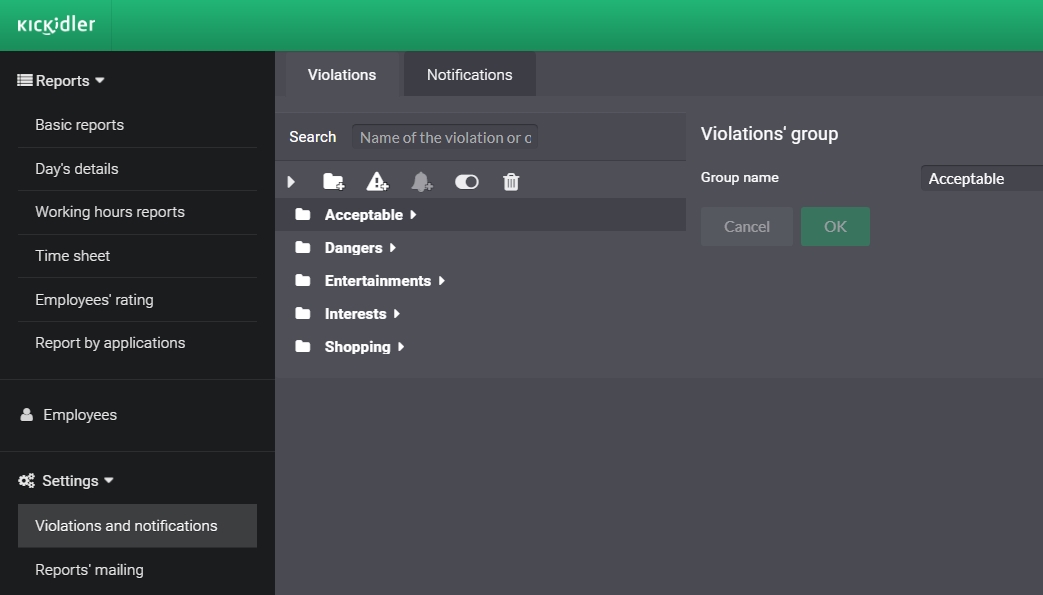Screen dimensions: 1043x595
Task: Click the Kickidler logo
Action: pos(56,25)
